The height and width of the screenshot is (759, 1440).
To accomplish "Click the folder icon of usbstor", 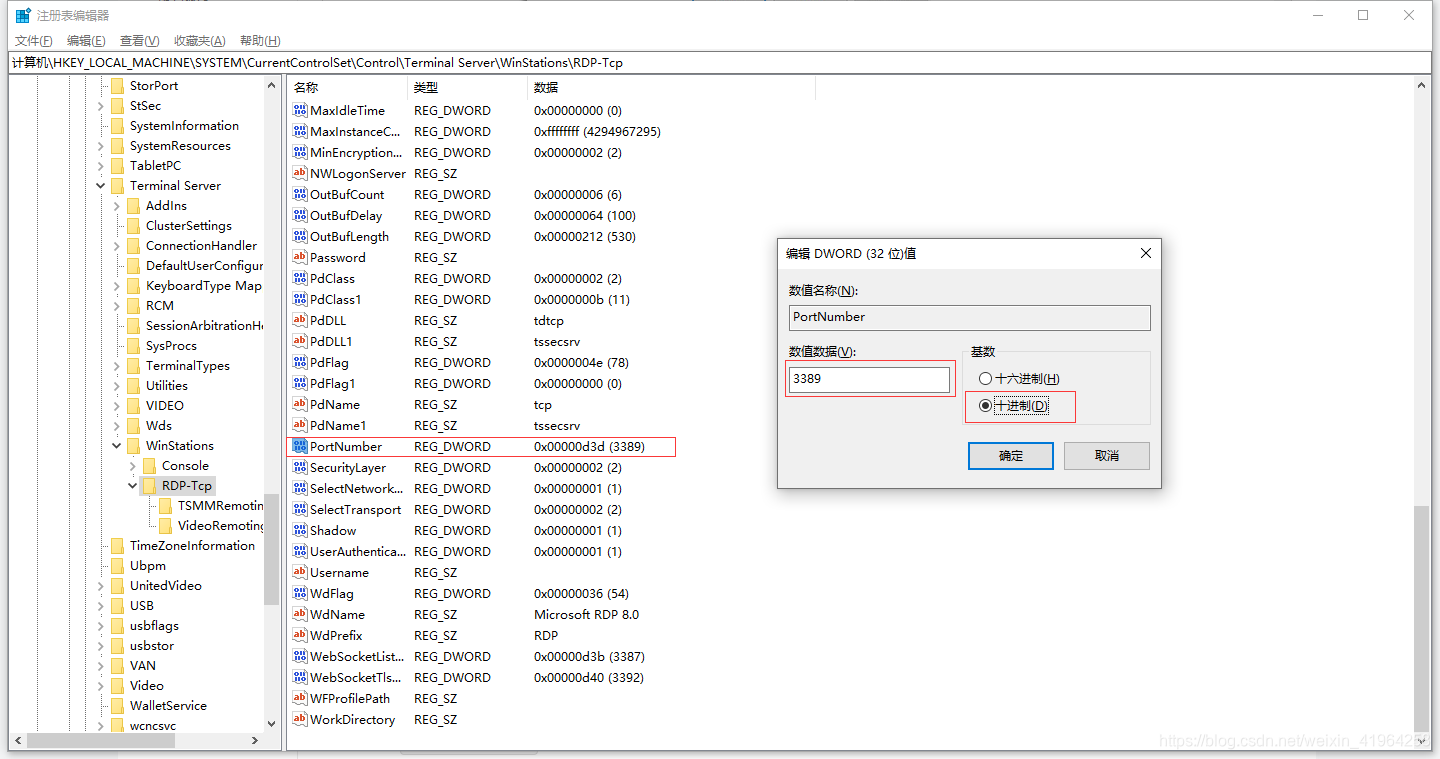I will [118, 645].
